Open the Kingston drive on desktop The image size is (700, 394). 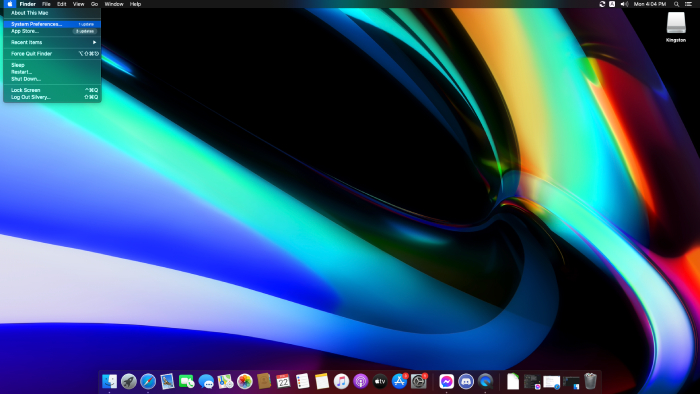point(675,26)
